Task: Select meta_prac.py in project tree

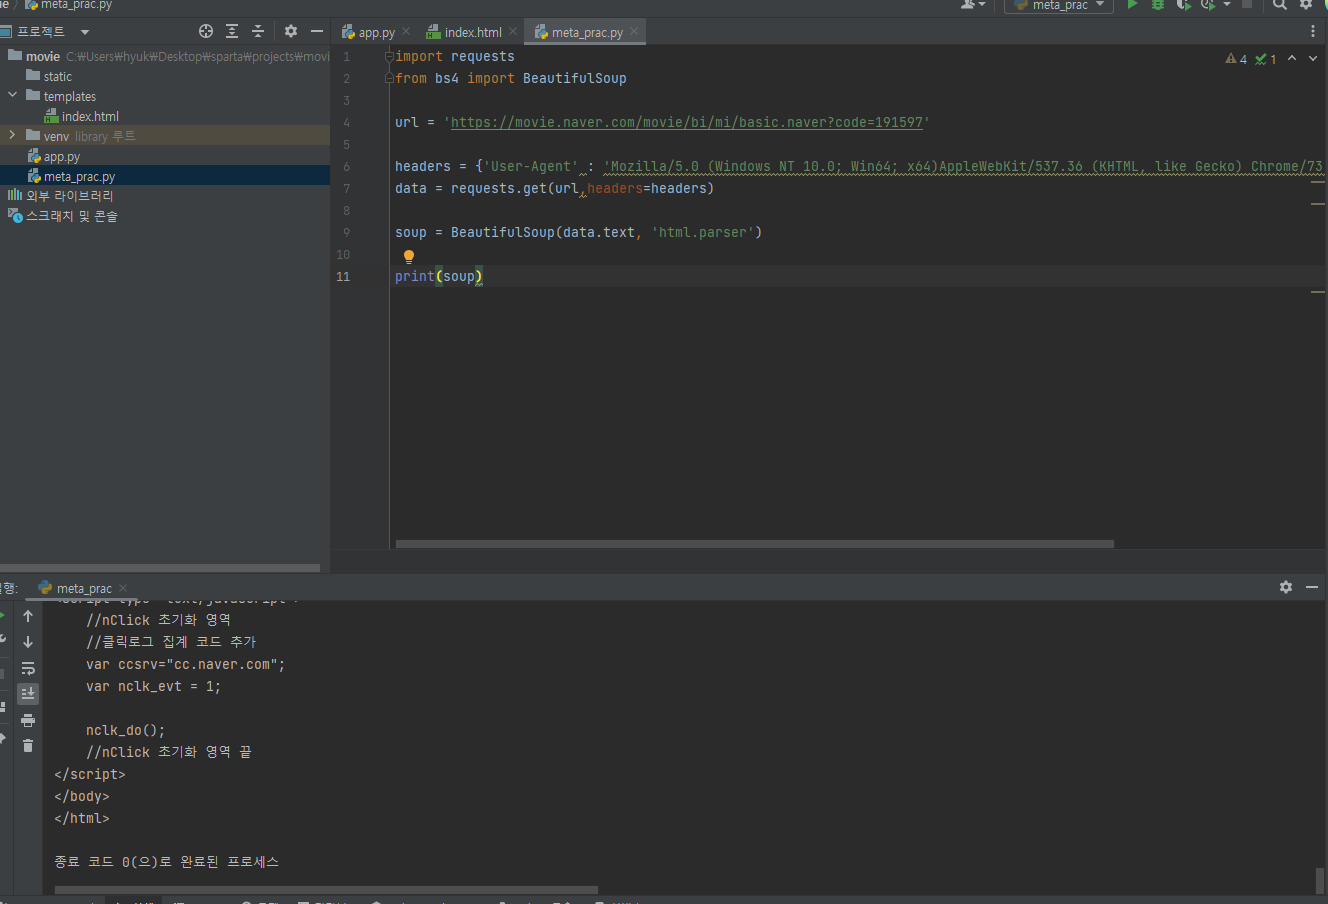Action: (x=165, y=176)
